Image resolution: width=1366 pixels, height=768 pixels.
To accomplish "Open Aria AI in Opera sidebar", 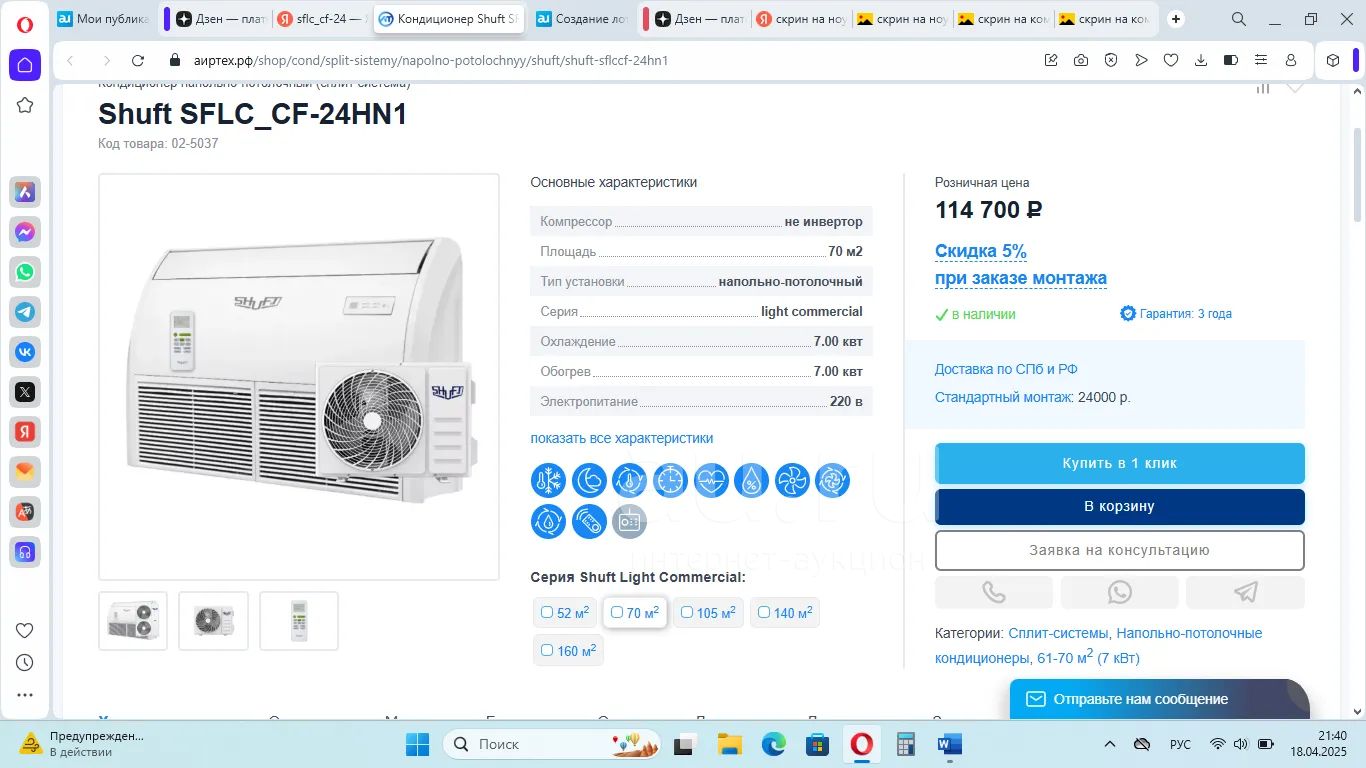I will [x=25, y=192].
